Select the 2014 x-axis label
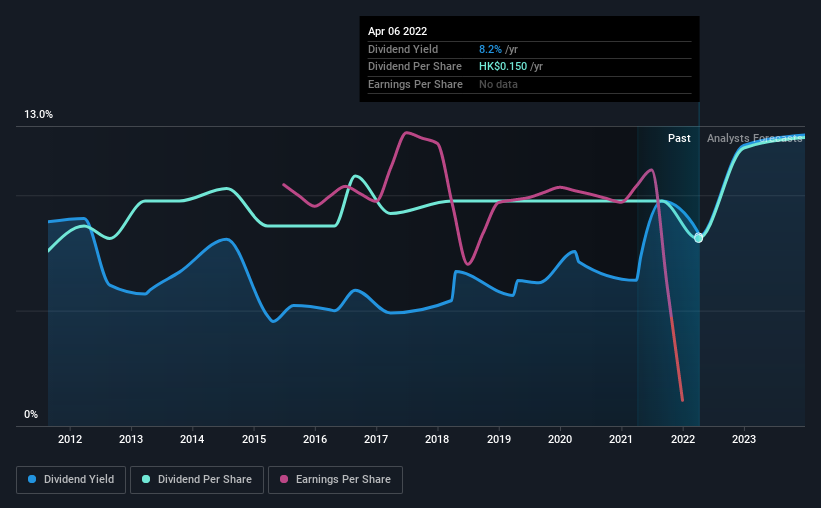 (192, 439)
